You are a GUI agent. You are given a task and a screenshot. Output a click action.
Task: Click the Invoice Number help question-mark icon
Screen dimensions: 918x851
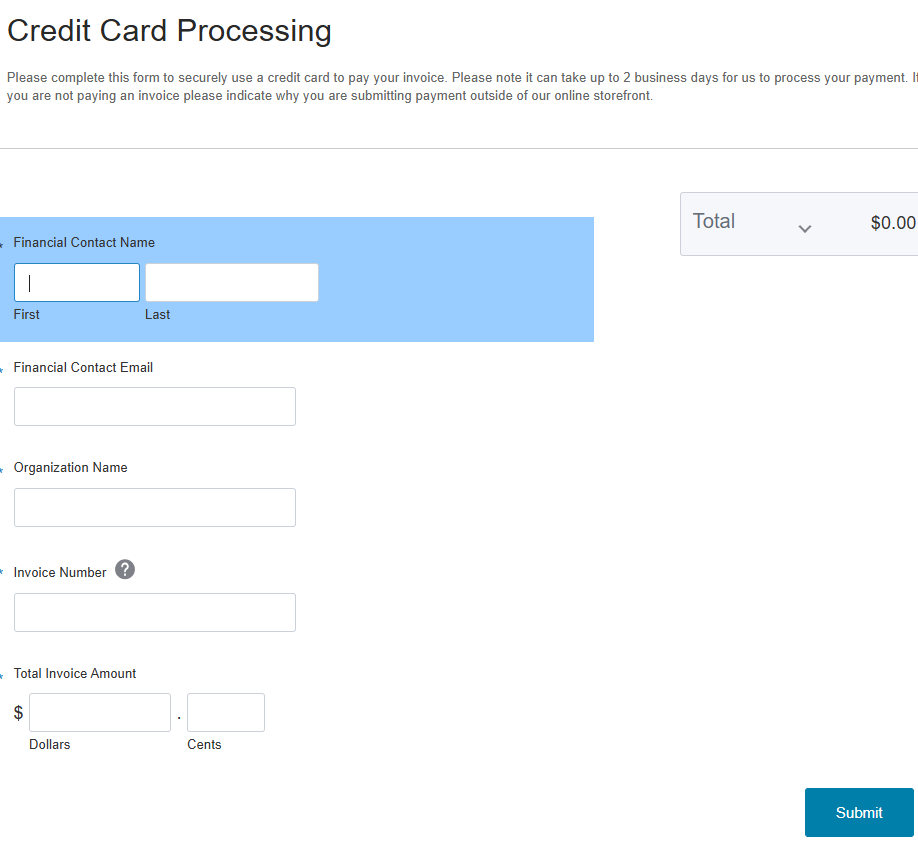coord(125,569)
